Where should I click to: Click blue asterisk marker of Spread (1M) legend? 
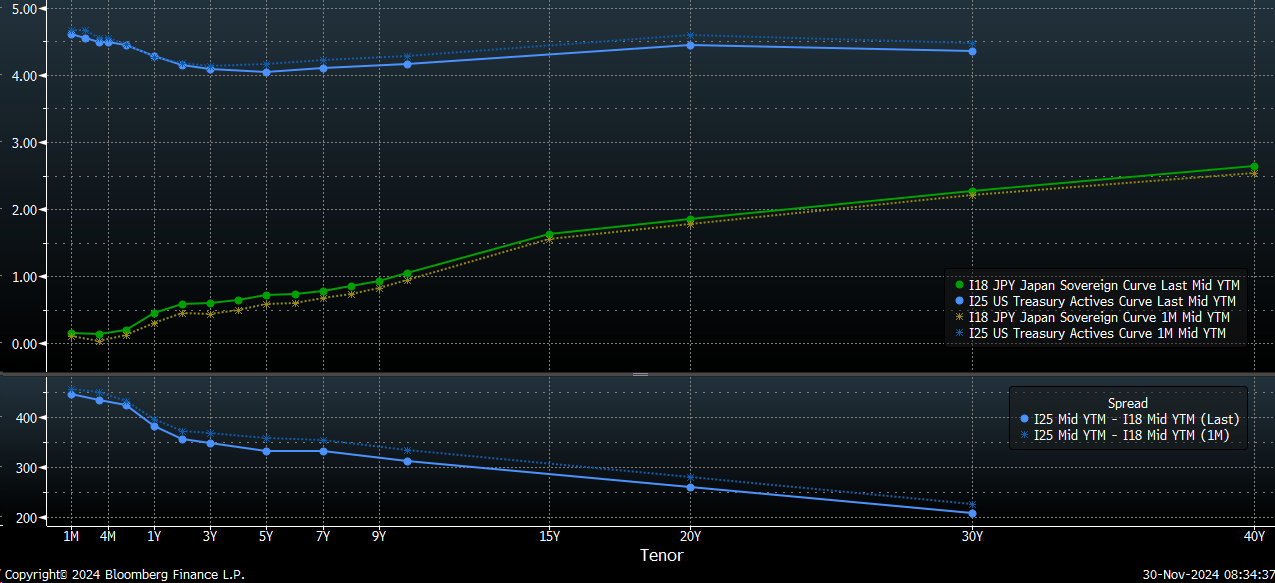click(1024, 435)
